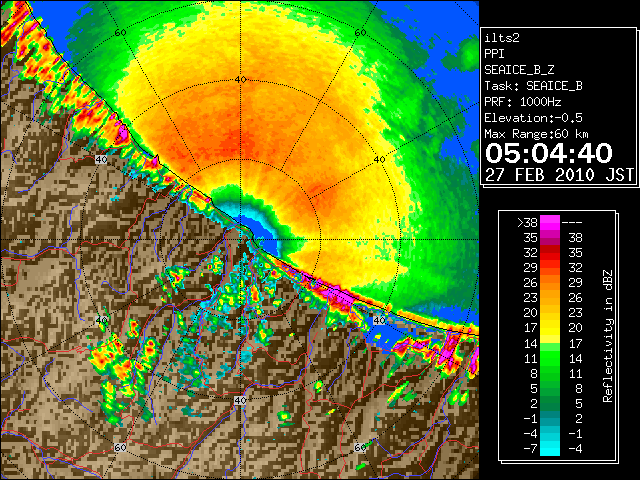Click the 'PRF: 1000Hz' value
640x480 pixels.
tap(523, 102)
